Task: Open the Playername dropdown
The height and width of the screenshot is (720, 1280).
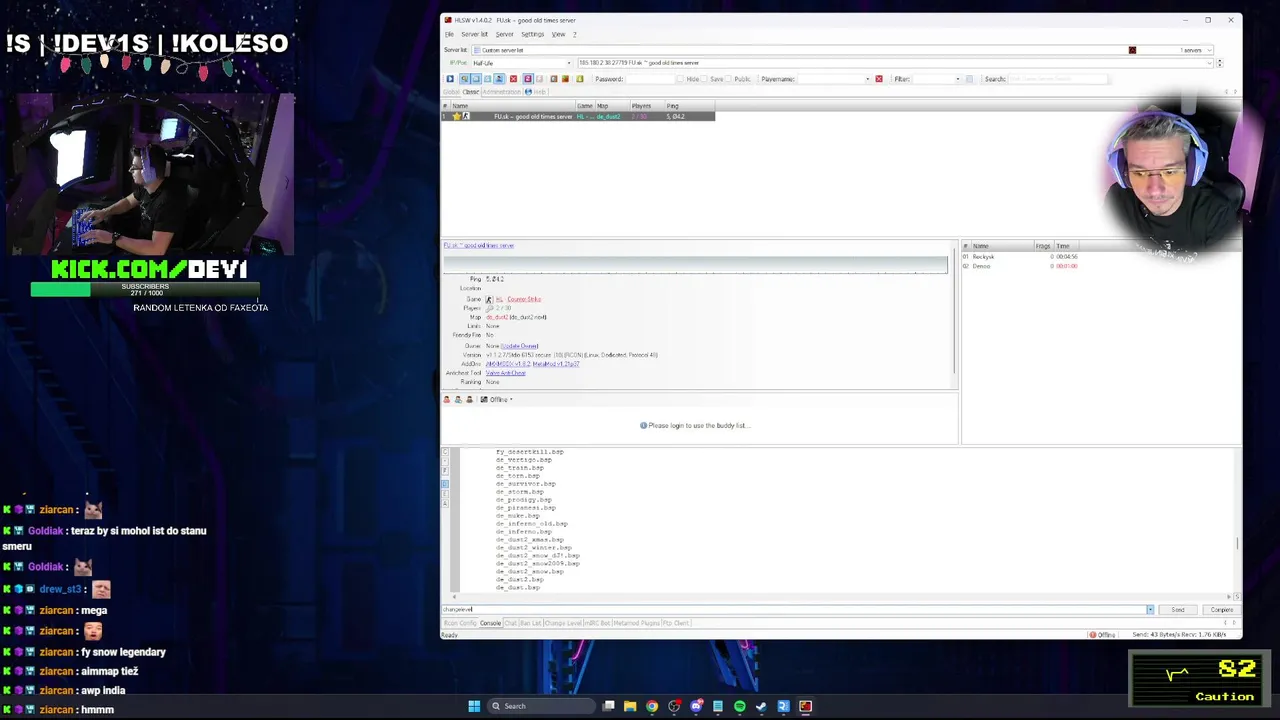Action: (x=867, y=79)
